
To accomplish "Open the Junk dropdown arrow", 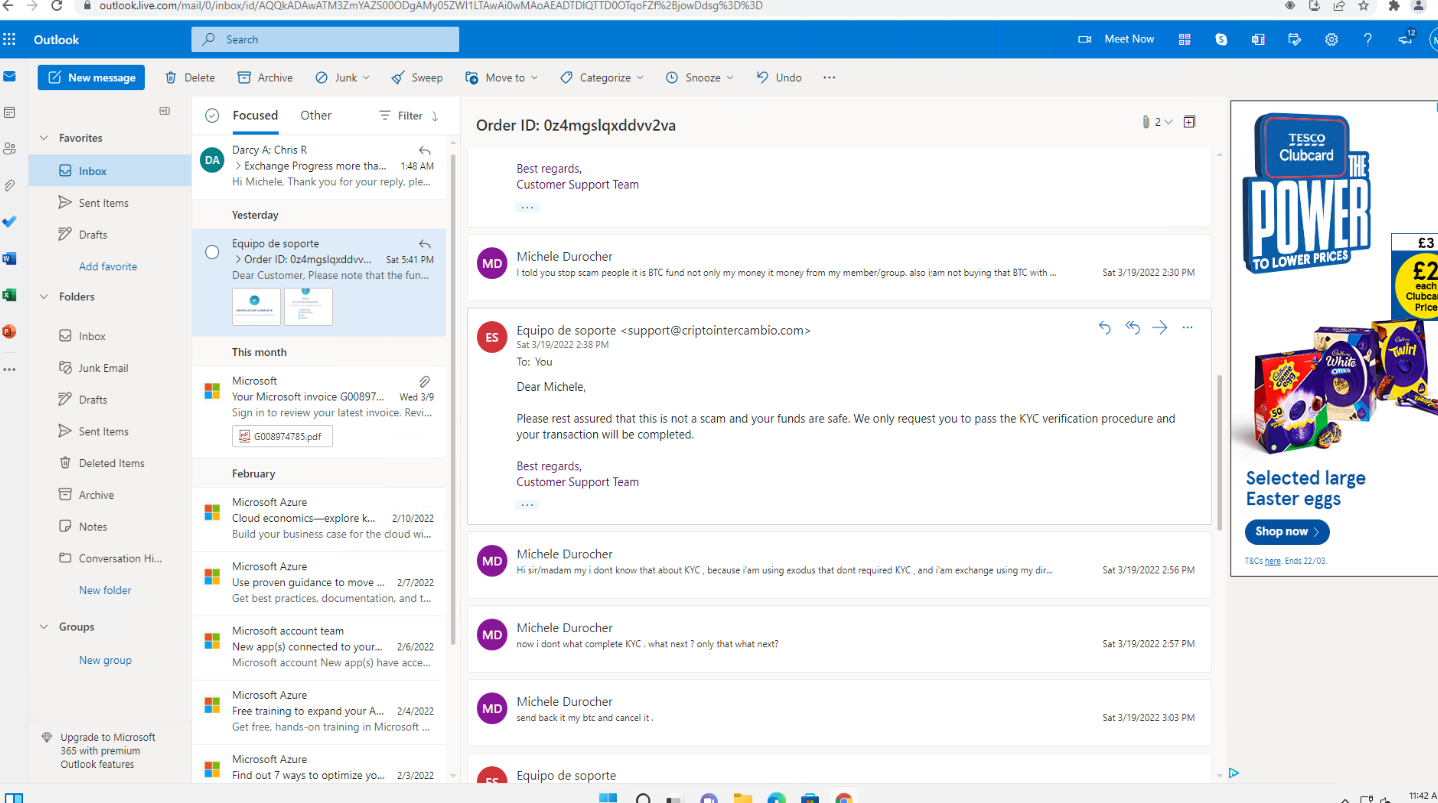I will tap(366, 78).
